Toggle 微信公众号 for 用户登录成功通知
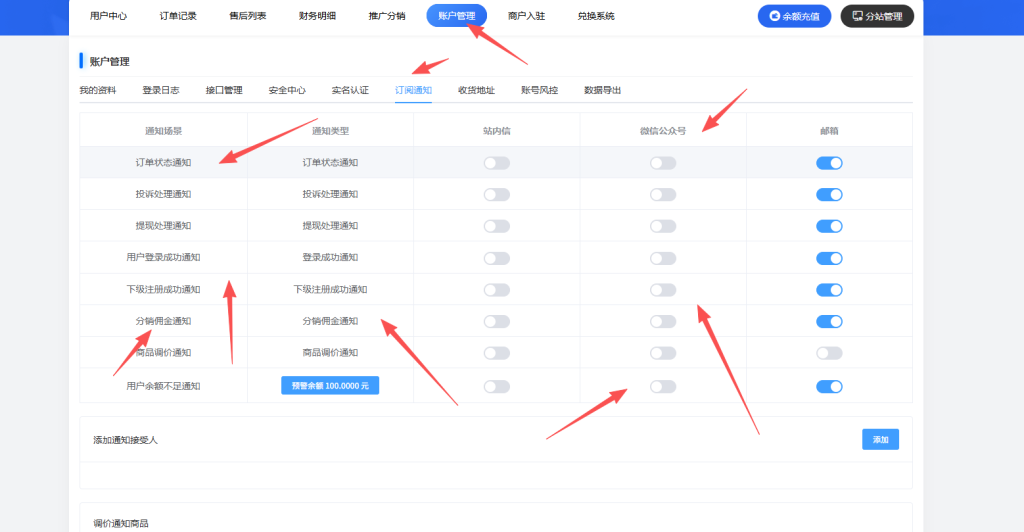This screenshot has height=532, width=1024. pos(662,258)
